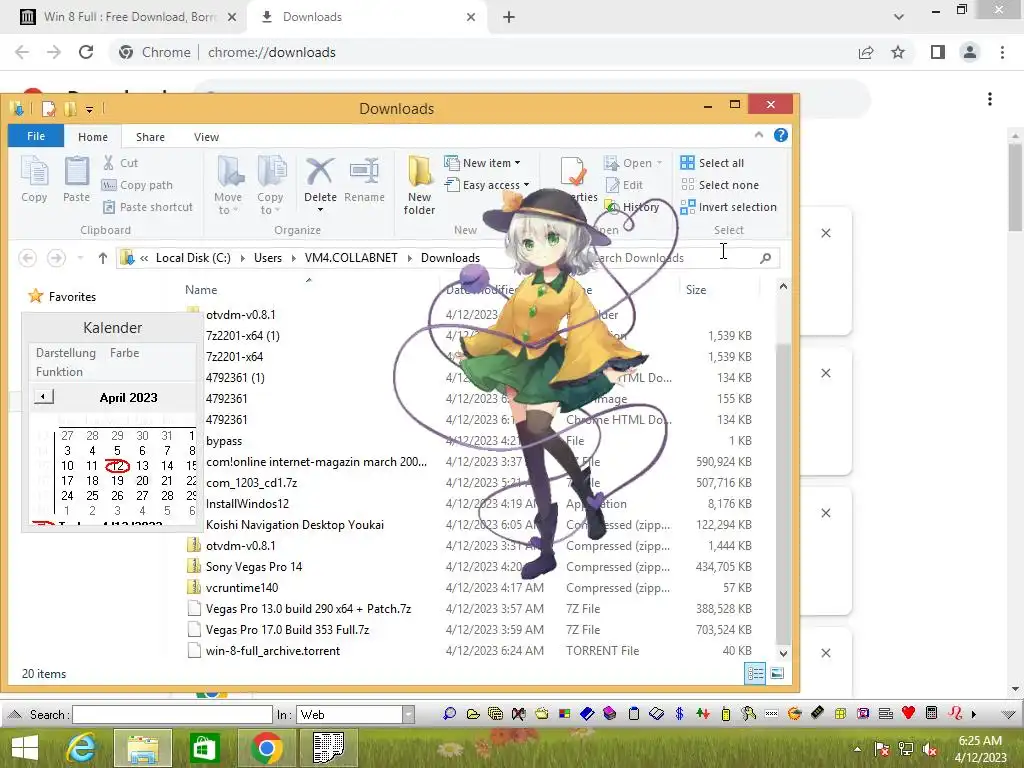Click the calculator icon in search toolbar

point(932,713)
